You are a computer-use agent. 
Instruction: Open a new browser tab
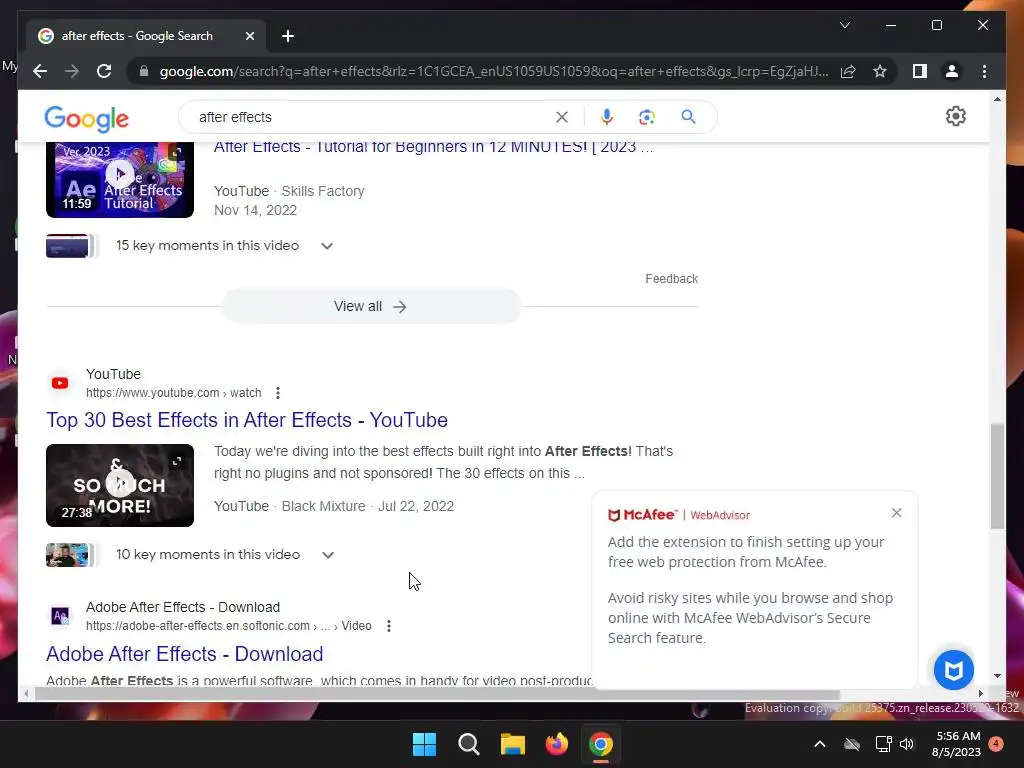288,36
